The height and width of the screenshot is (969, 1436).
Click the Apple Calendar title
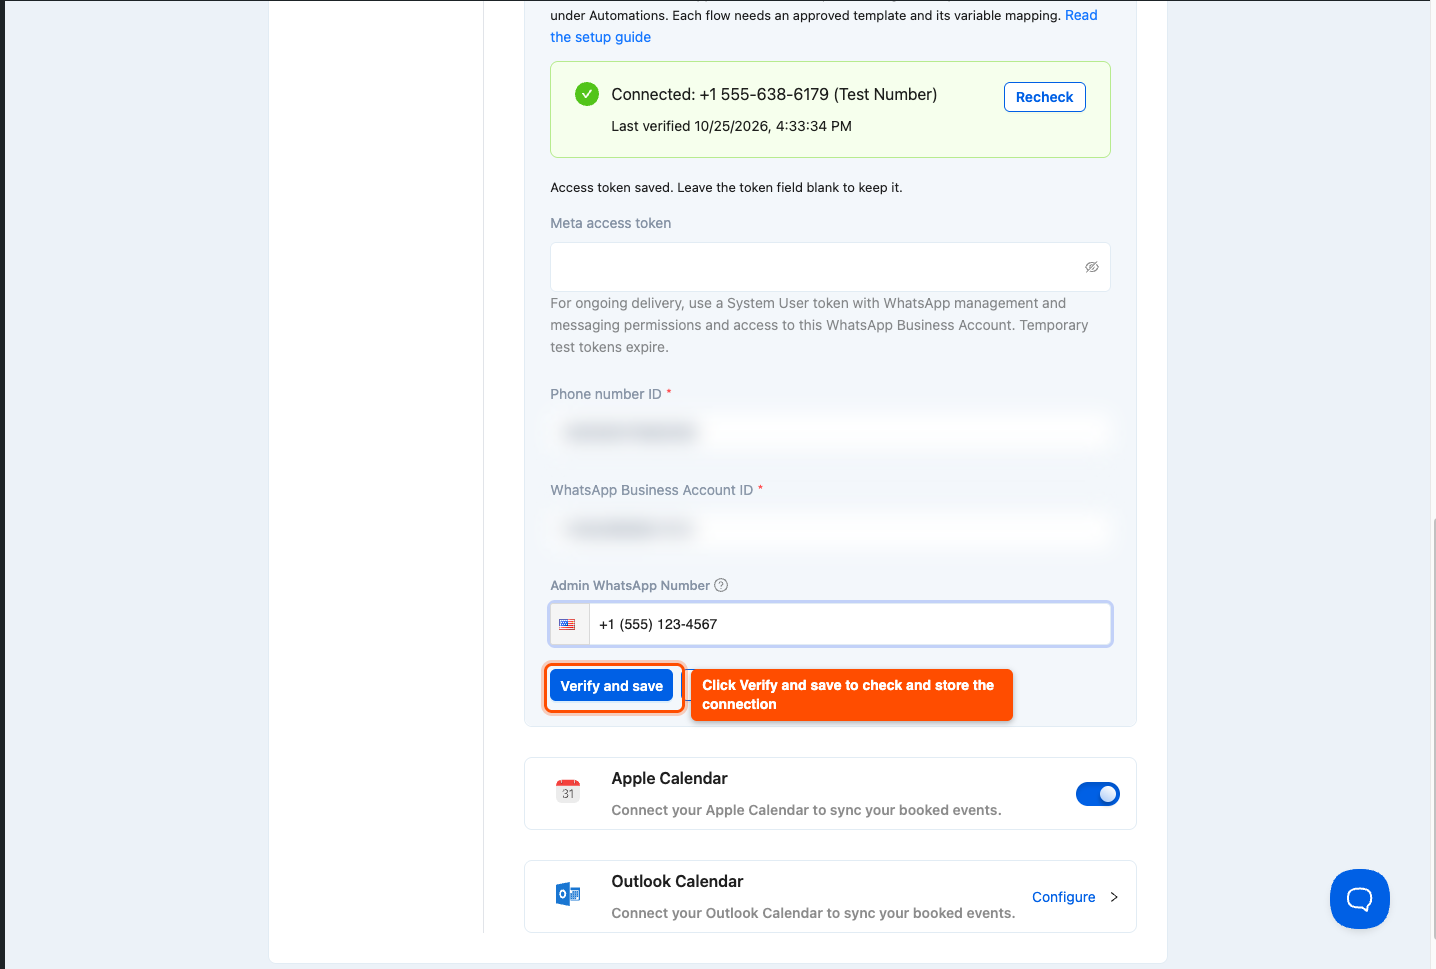pos(669,778)
